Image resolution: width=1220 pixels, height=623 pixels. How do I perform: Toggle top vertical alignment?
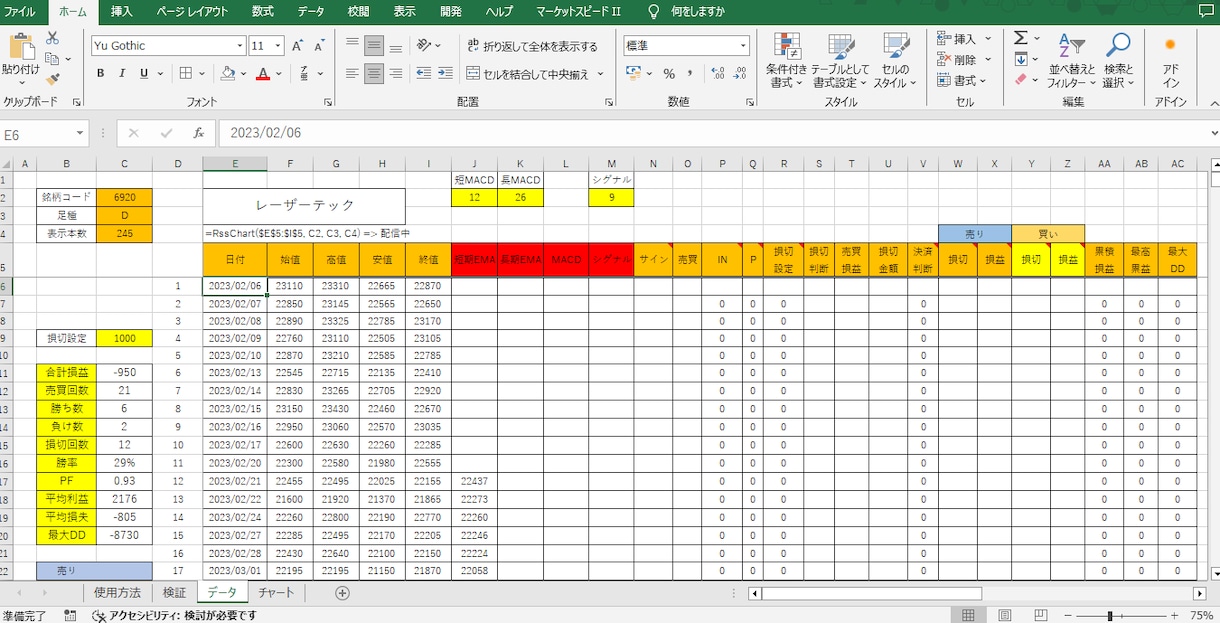click(351, 45)
